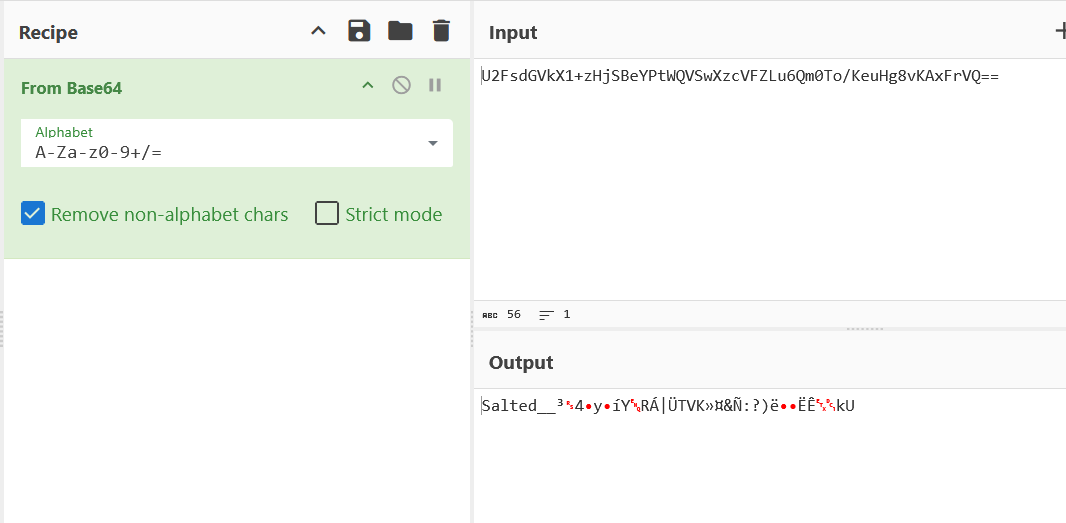This screenshot has height=523, width=1066.
Task: Click the Recipe pane title
Action: pyautogui.click(x=48, y=33)
